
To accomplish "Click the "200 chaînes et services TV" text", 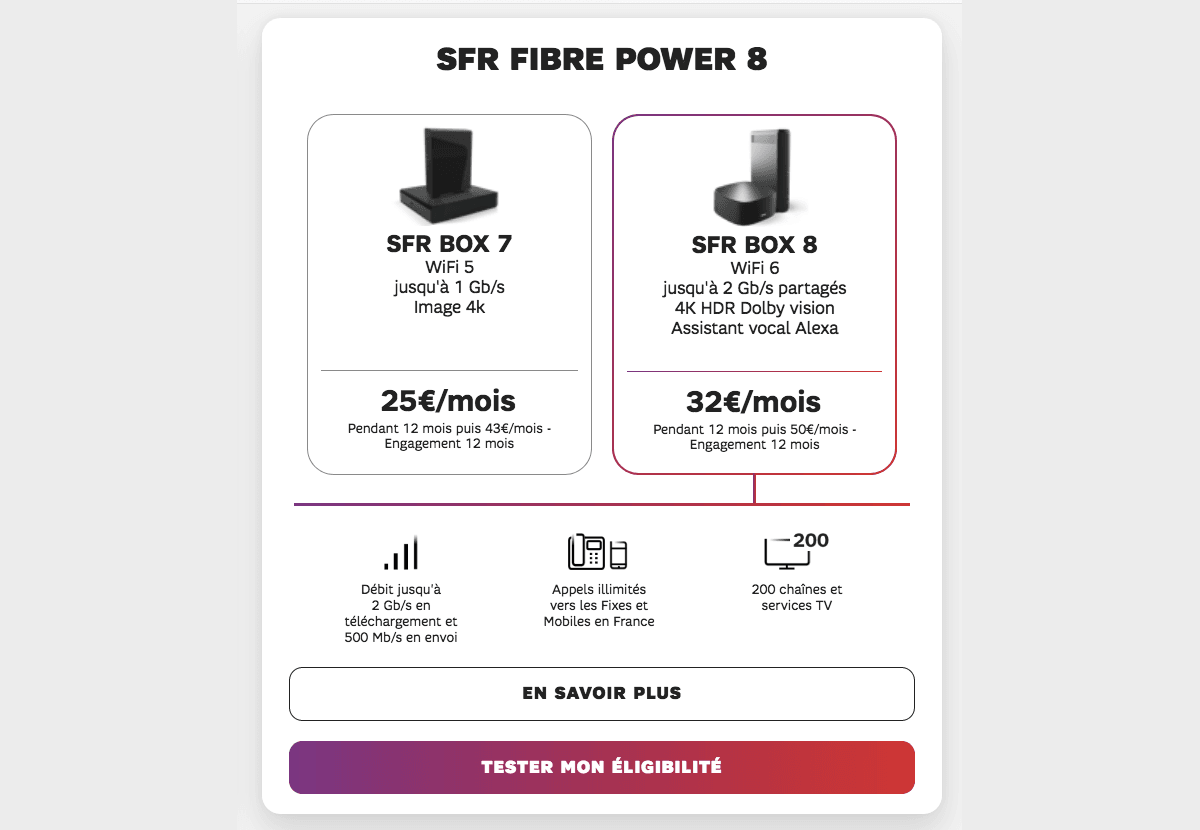I will coord(797,597).
